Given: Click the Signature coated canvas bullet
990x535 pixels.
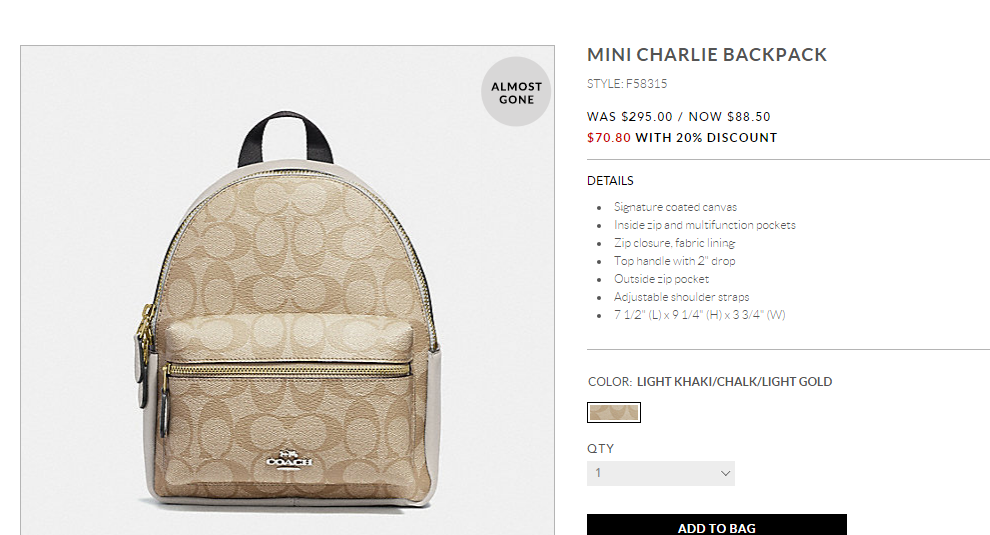Looking at the screenshot, I should 675,207.
